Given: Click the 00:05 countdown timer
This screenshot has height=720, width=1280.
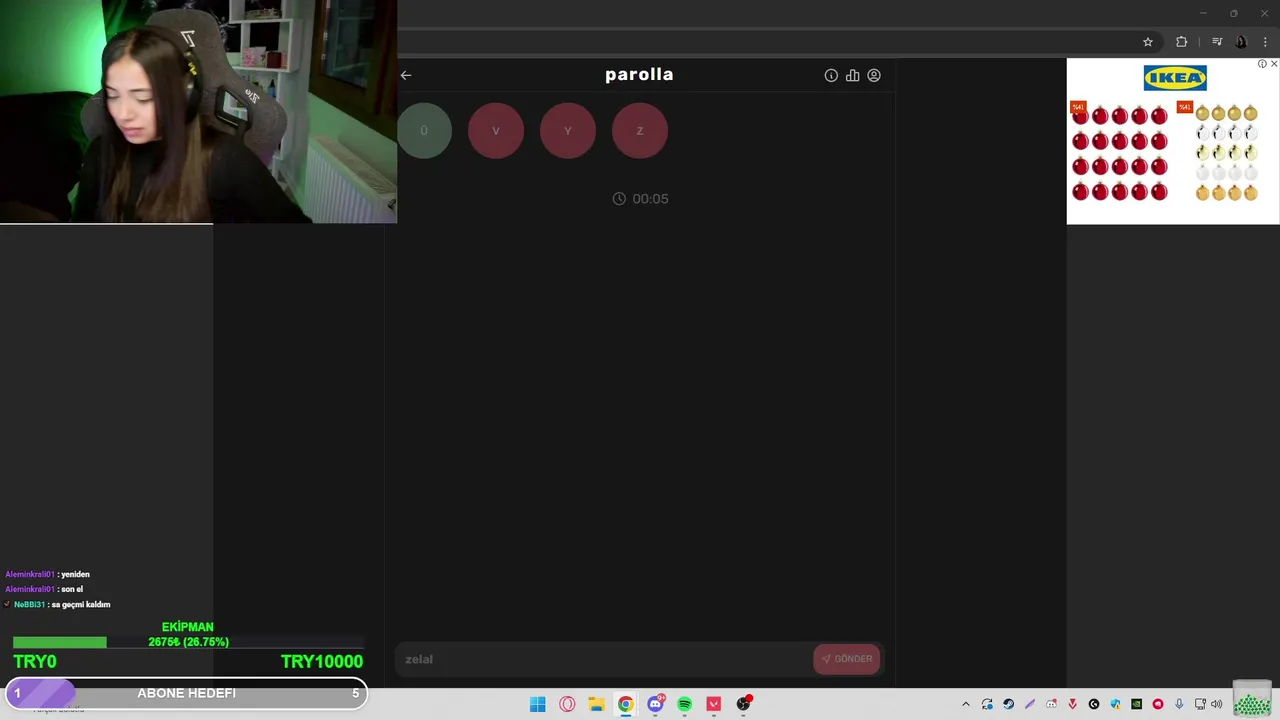Looking at the screenshot, I should tap(640, 198).
